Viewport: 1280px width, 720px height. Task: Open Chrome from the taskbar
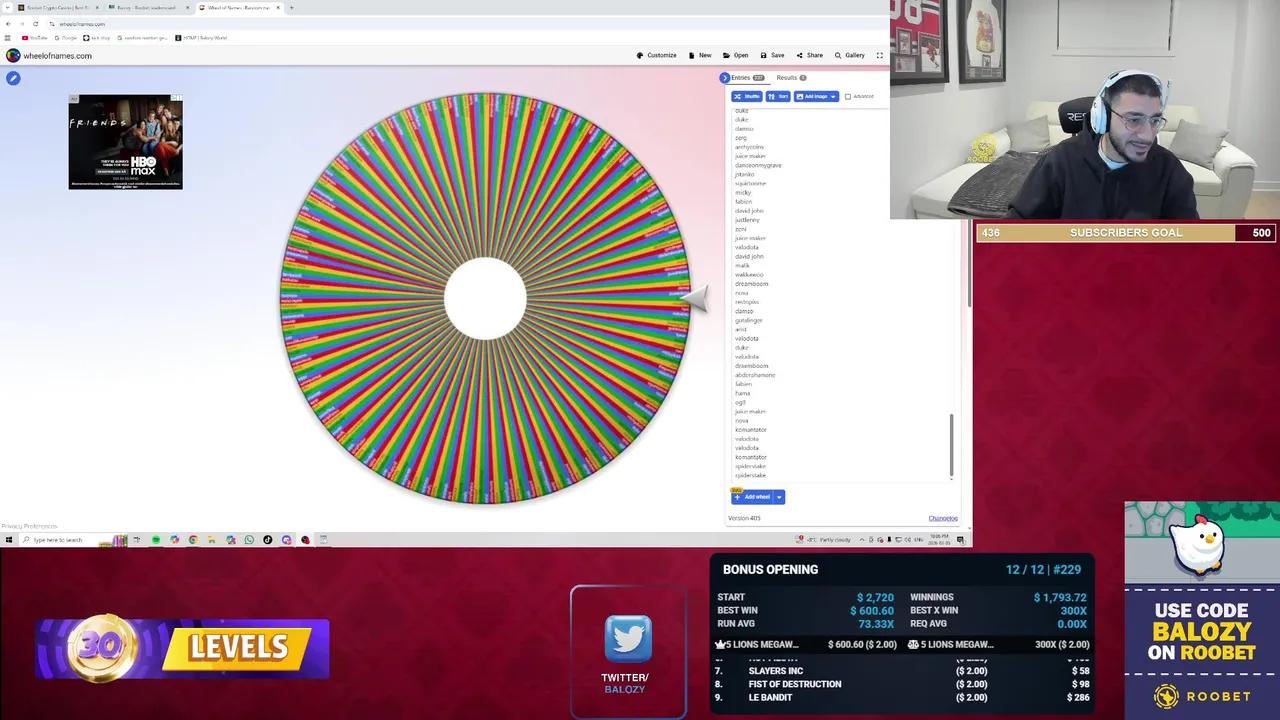(x=193, y=540)
